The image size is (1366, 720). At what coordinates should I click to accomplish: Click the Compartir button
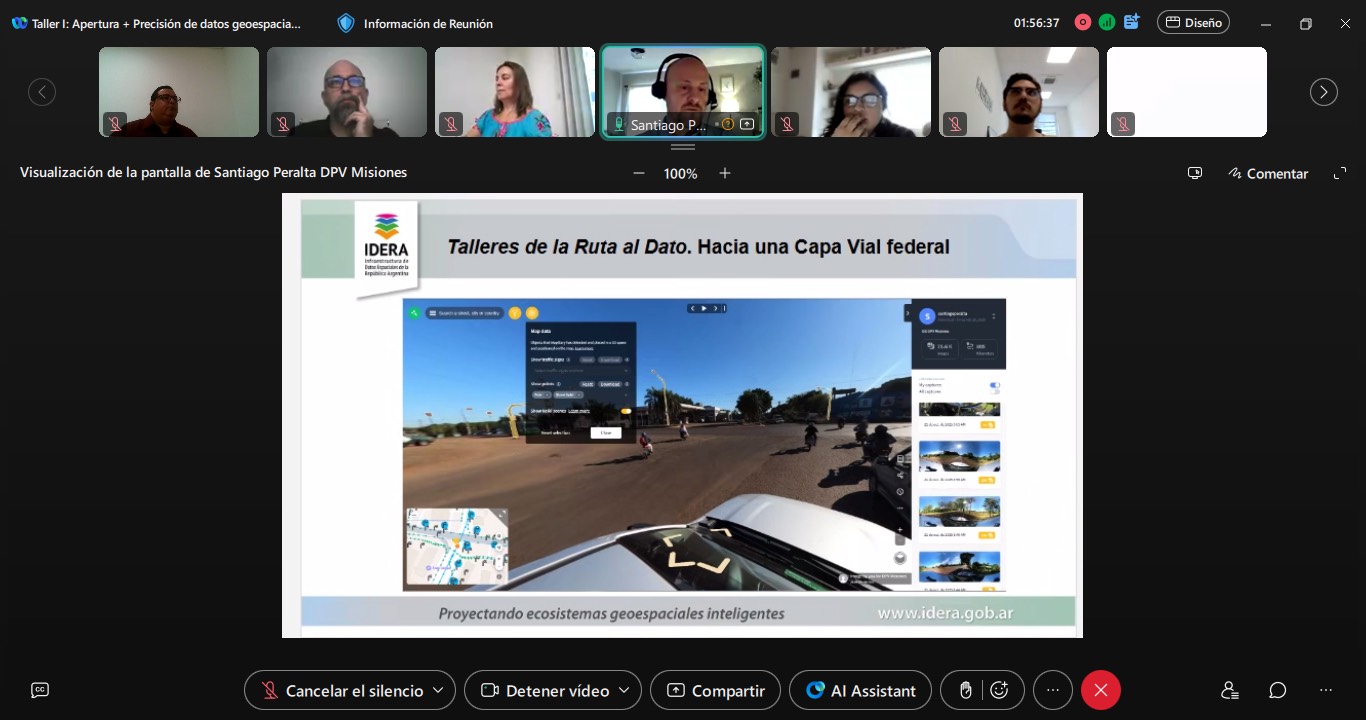(715, 690)
